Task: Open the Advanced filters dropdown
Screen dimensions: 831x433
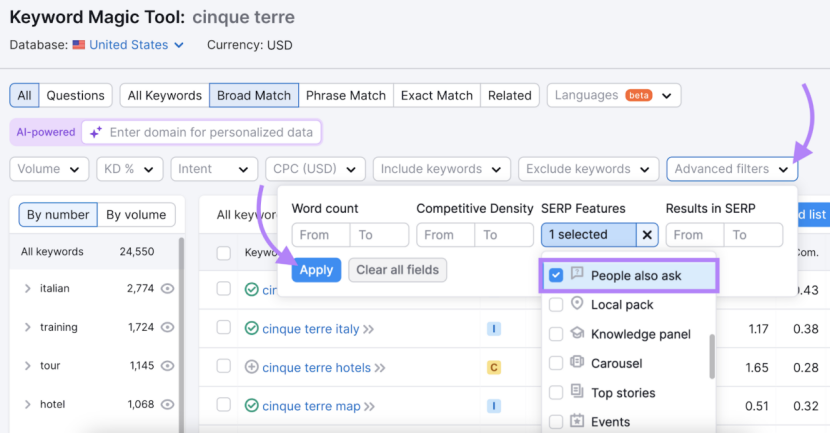Action: [732, 169]
